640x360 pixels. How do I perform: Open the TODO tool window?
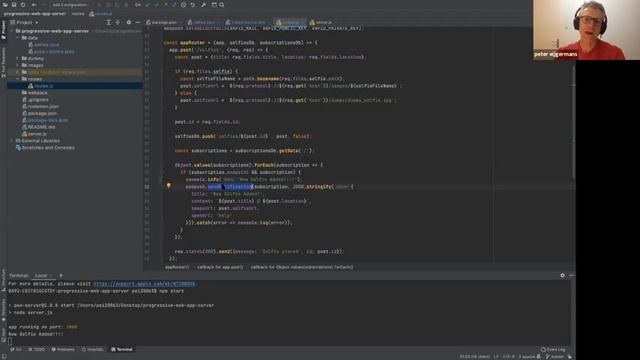(x=37, y=350)
